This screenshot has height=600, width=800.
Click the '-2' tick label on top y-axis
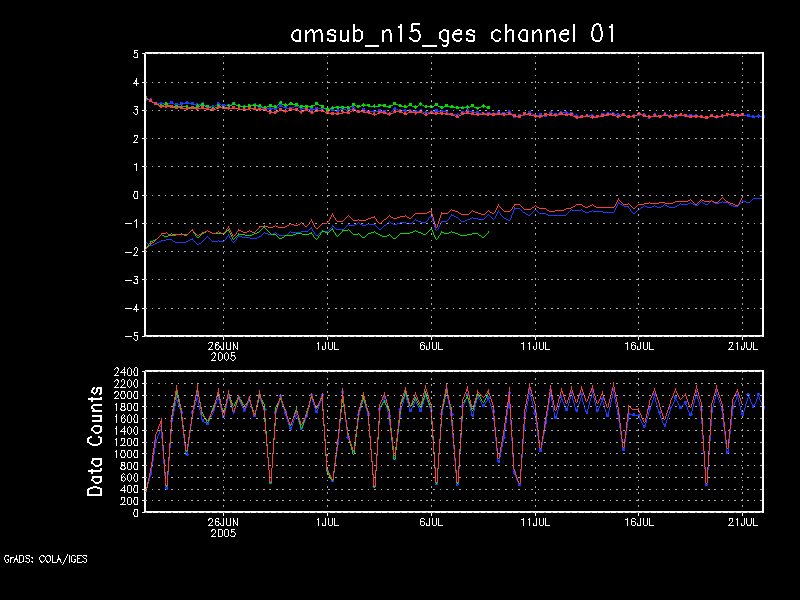coord(132,252)
